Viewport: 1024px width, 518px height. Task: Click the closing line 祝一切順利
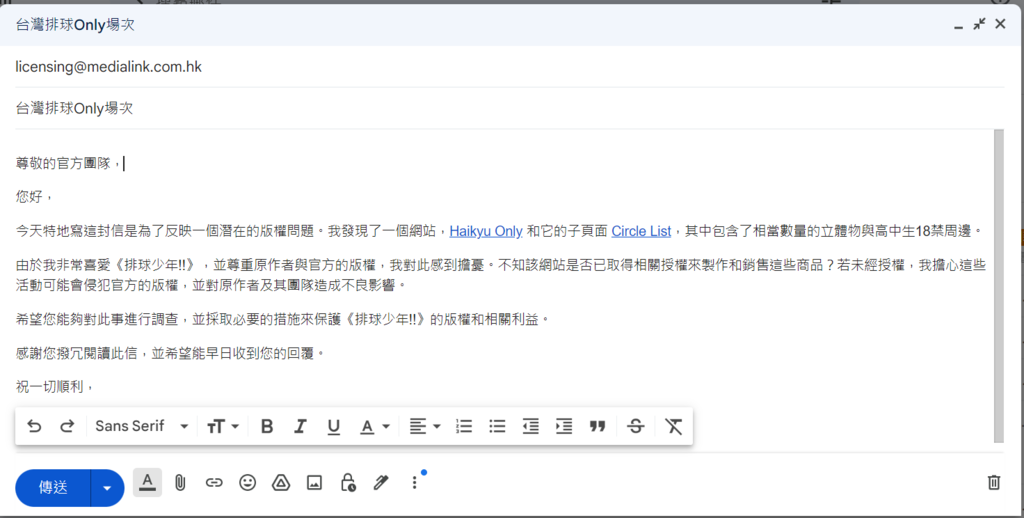pos(55,387)
